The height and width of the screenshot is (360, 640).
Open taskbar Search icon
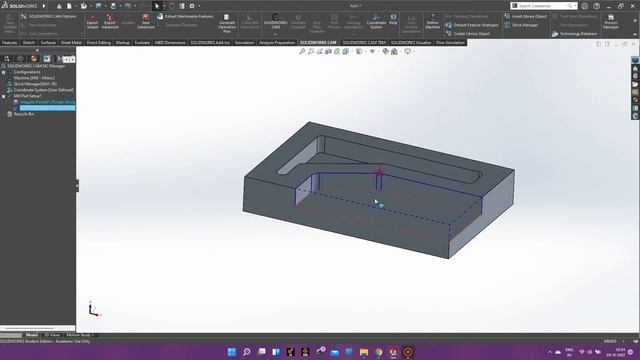pyautogui.click(x=247, y=352)
